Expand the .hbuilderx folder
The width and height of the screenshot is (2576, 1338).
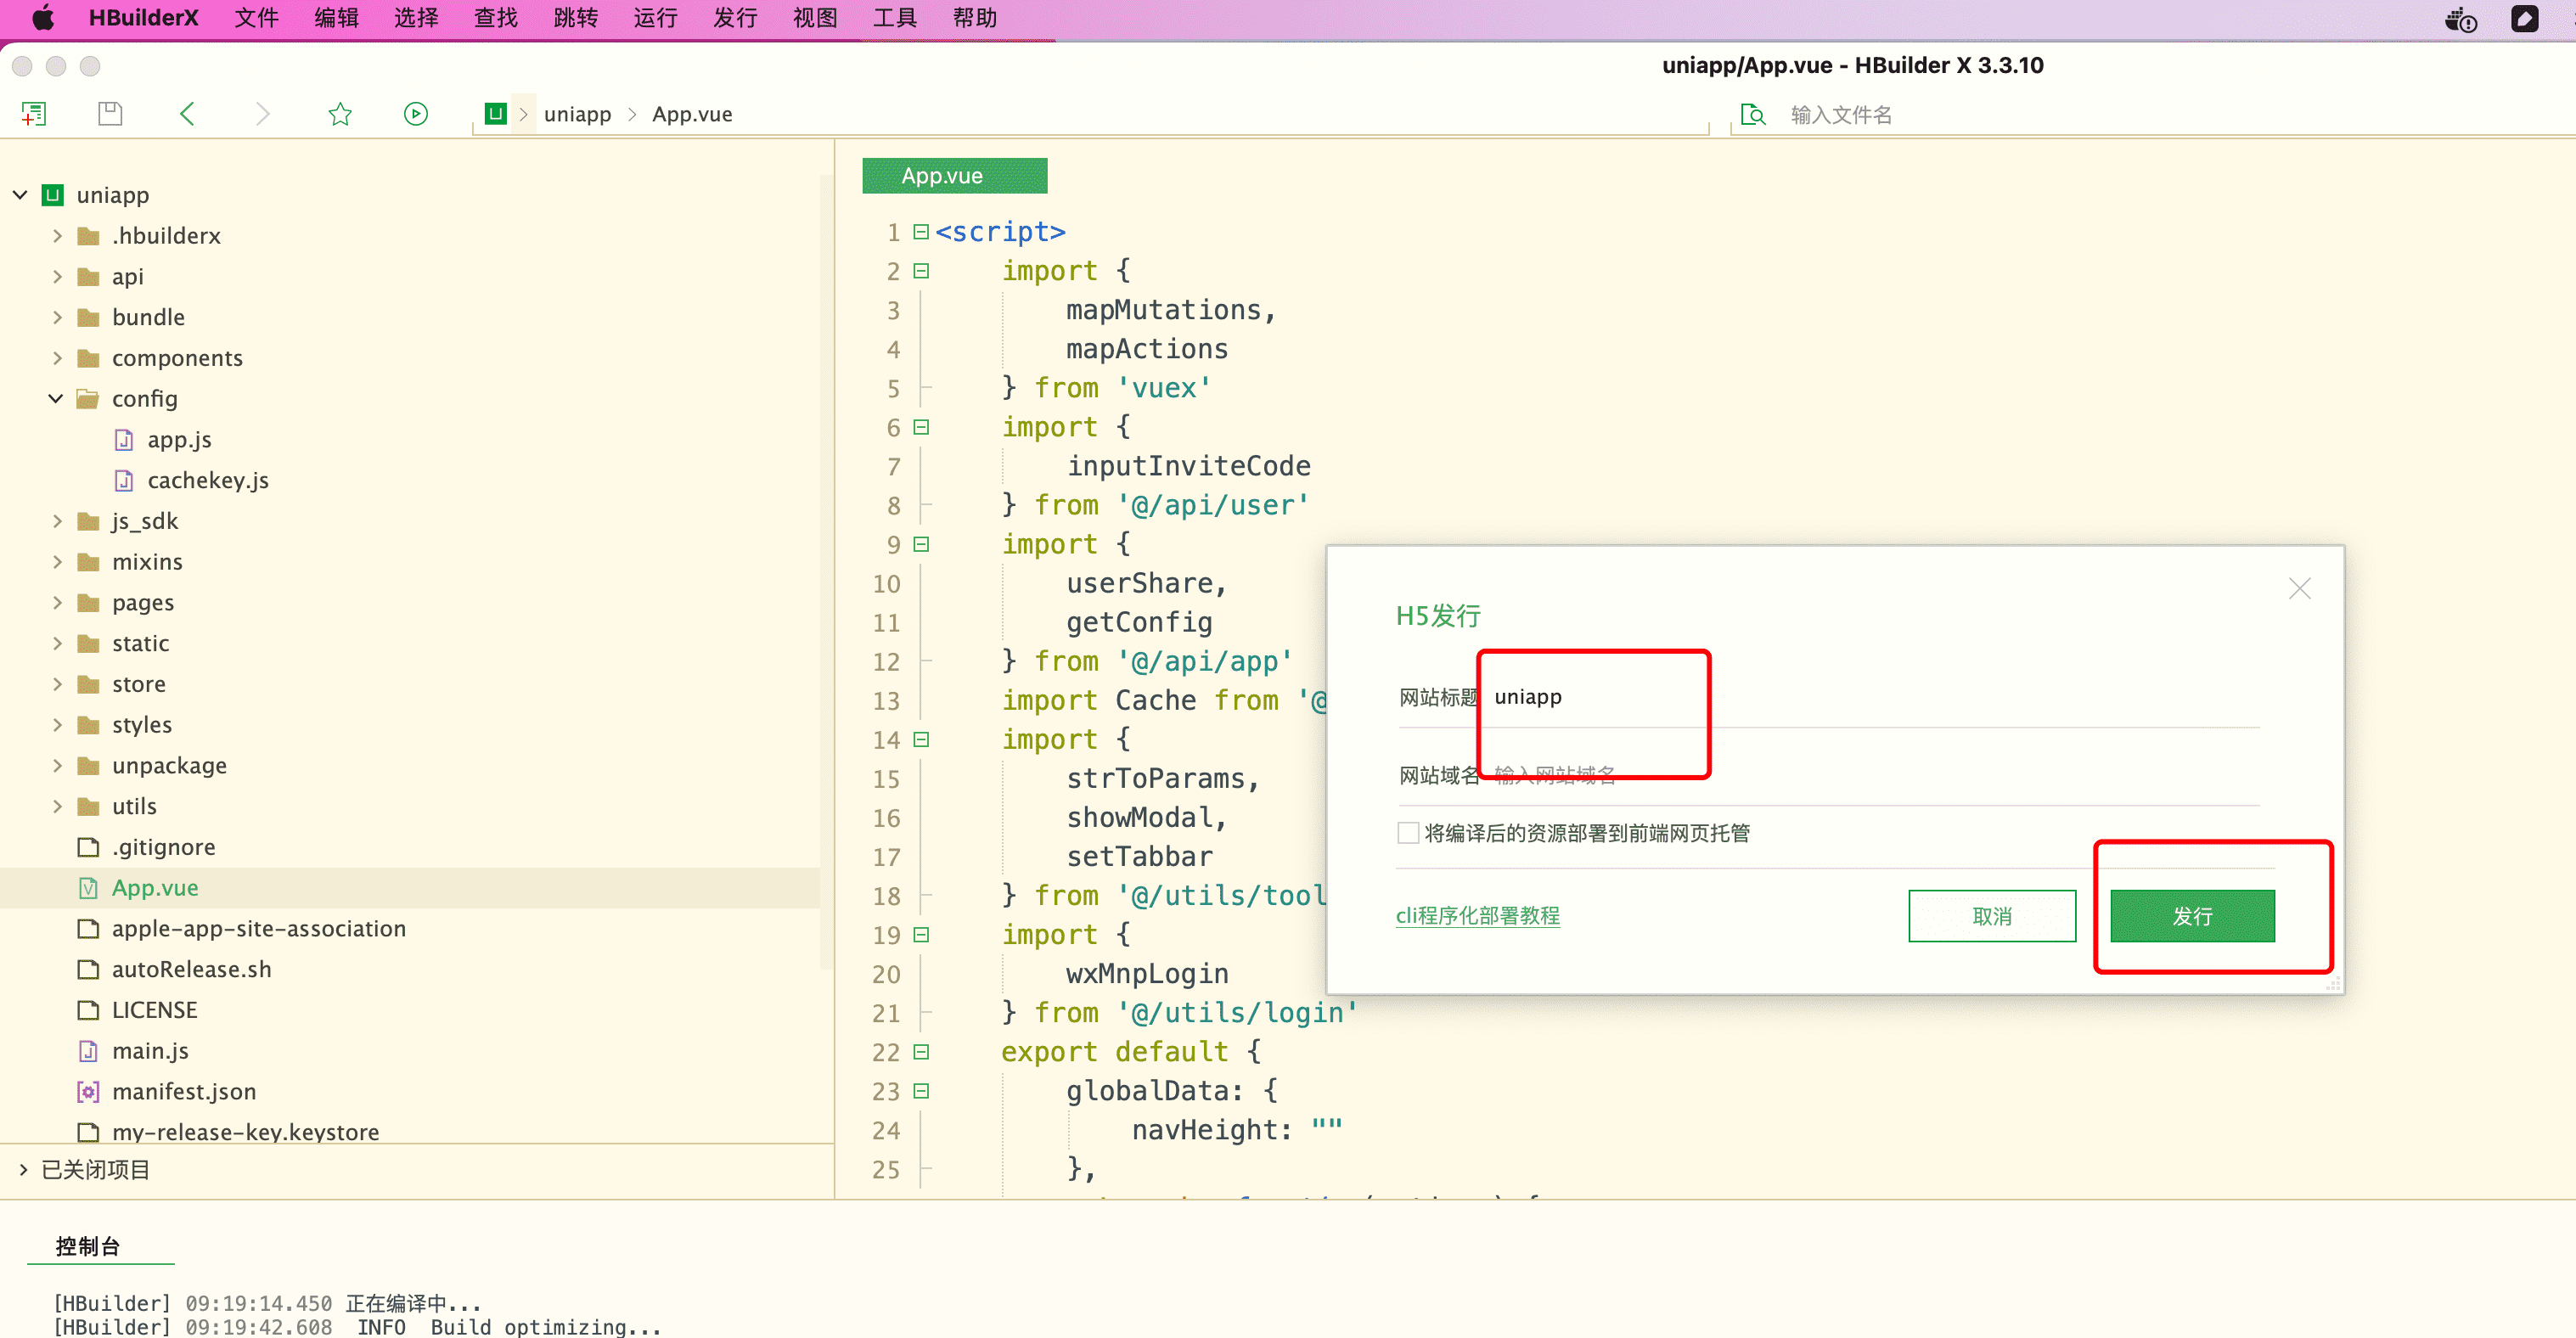tap(57, 236)
